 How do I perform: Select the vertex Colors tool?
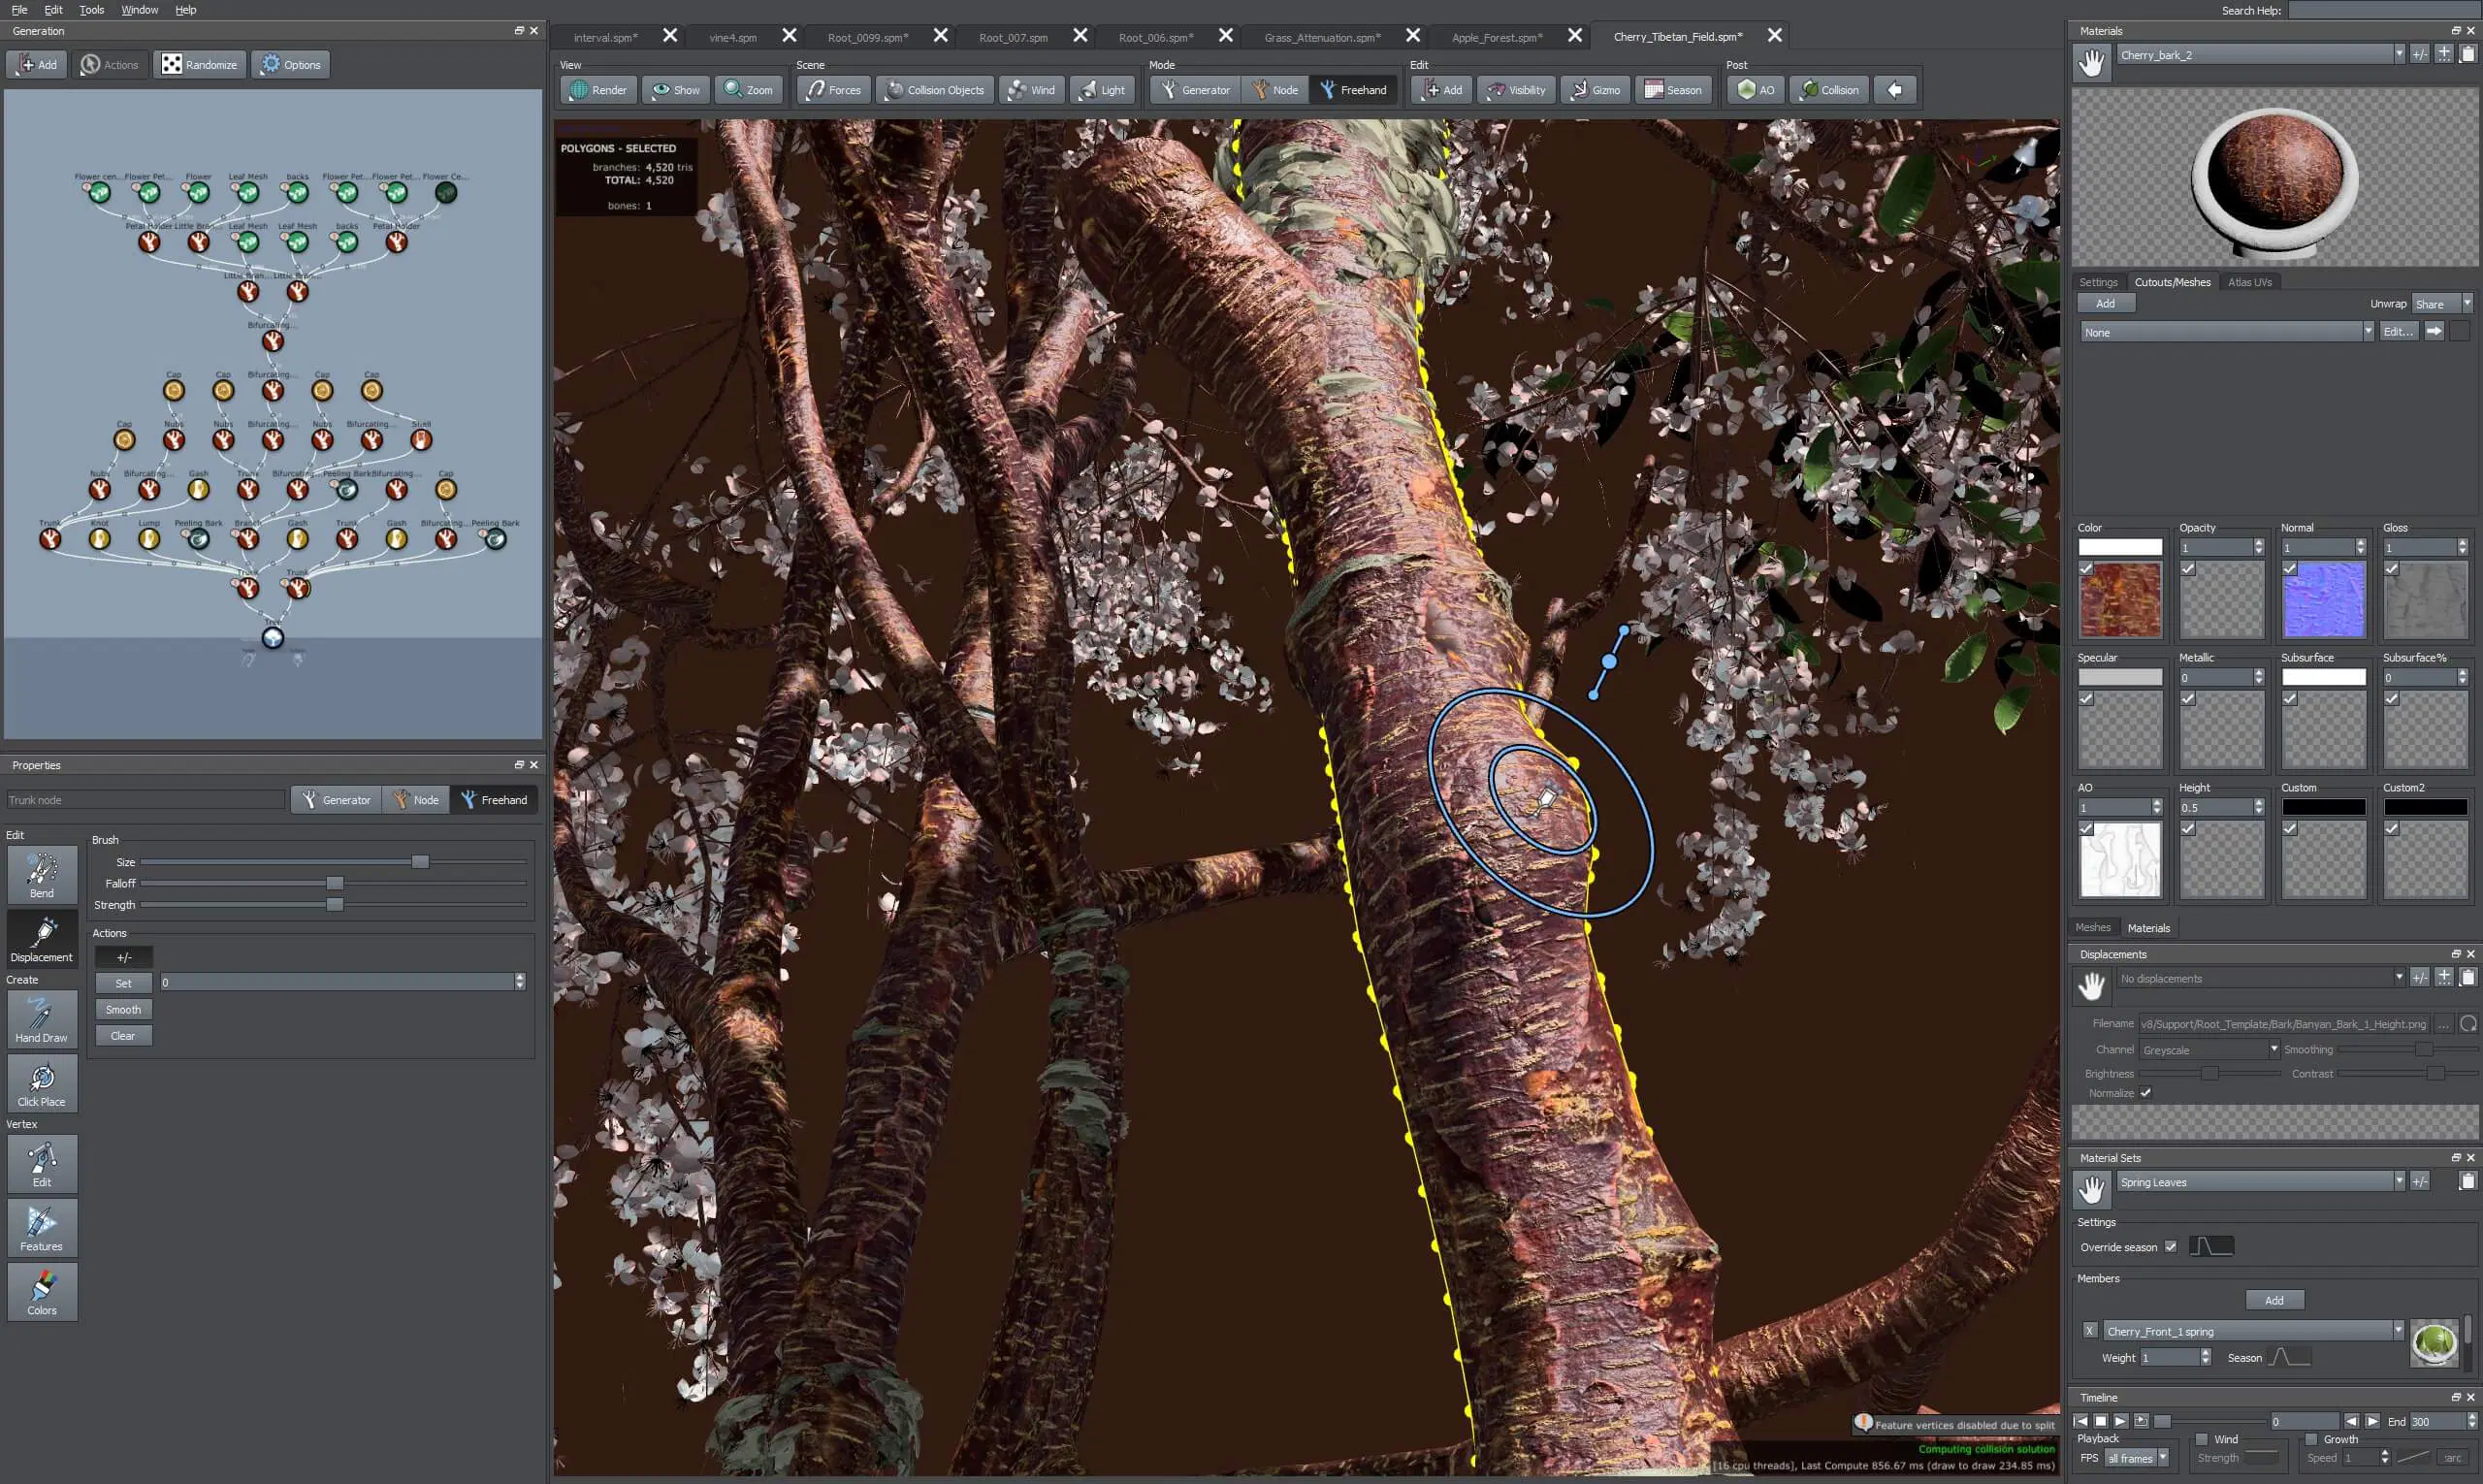pos(41,1291)
